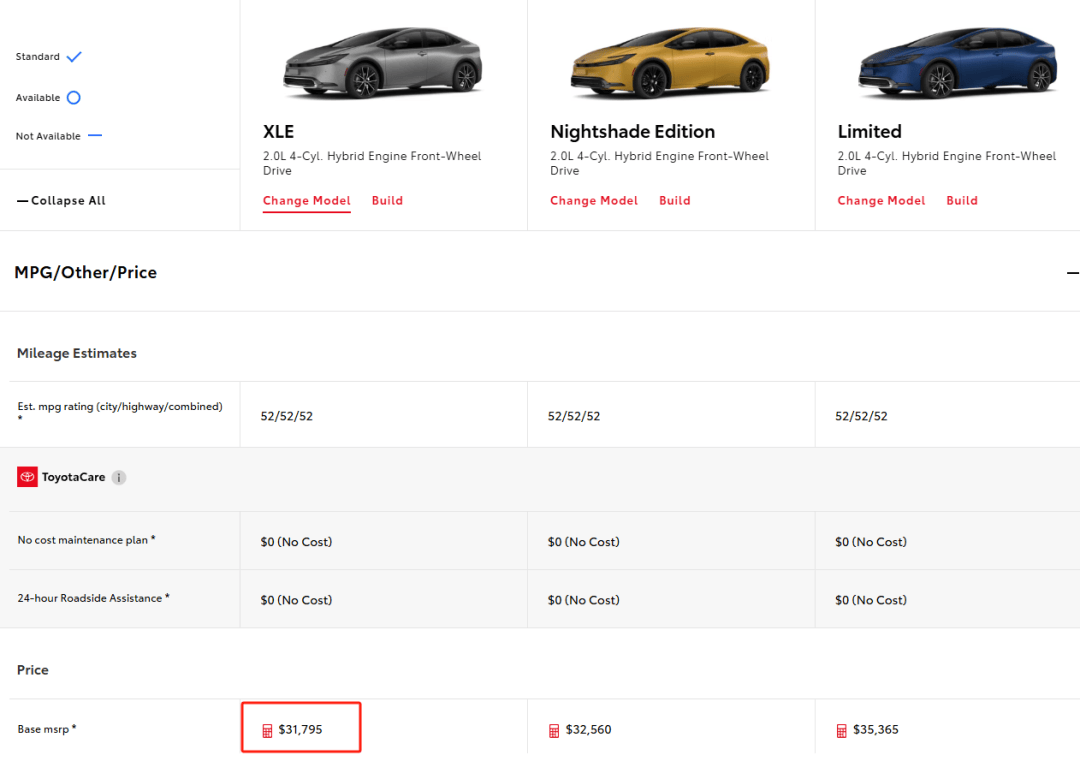Screen dimensions: 1080x761
Task: Collapse all comparison sections
Action: click(x=61, y=201)
